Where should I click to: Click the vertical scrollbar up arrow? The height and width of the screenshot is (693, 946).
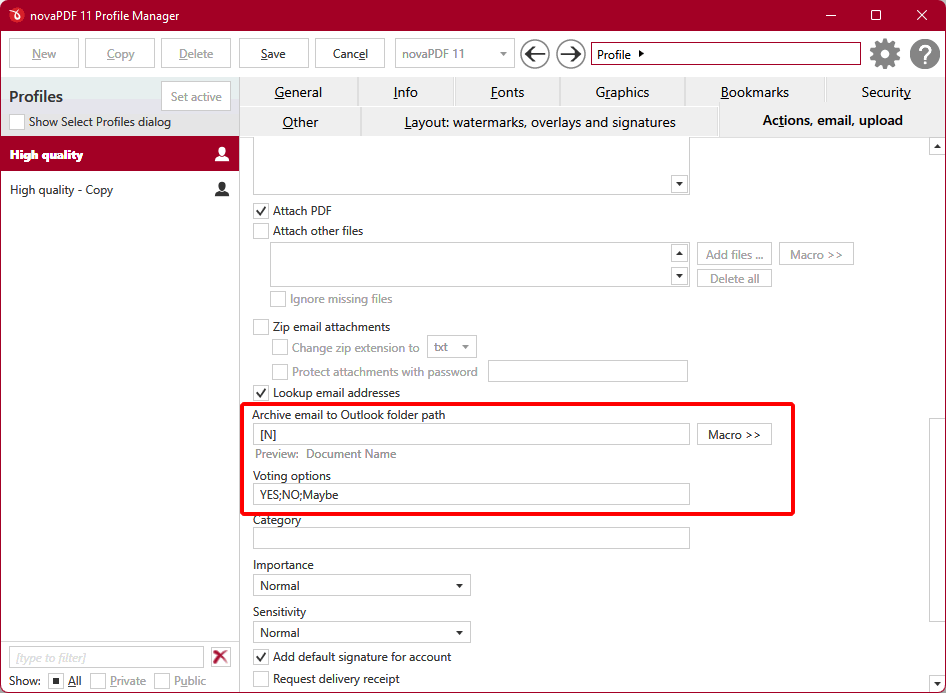[x=937, y=146]
